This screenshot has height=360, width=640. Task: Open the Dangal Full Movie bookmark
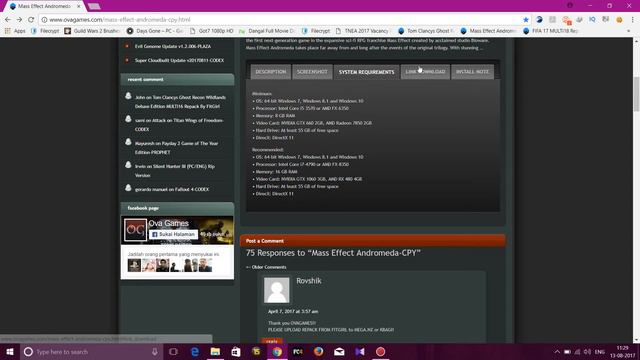point(267,31)
